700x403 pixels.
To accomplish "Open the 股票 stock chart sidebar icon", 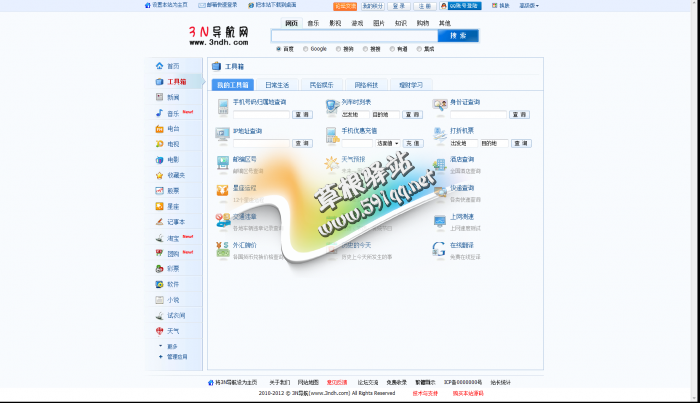I will [159, 191].
